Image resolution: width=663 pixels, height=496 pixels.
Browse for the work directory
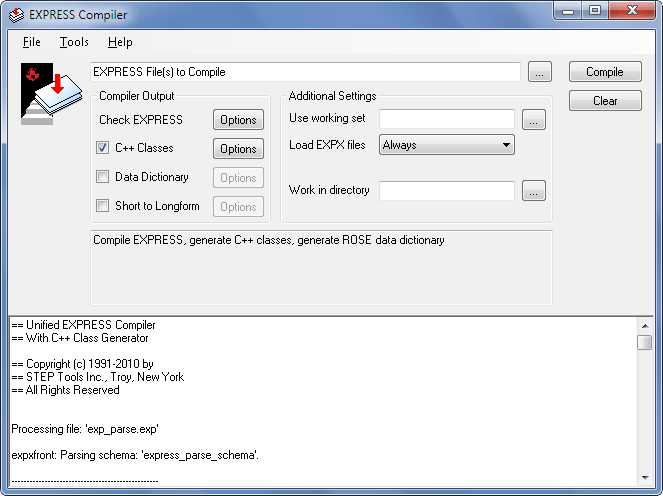pyautogui.click(x=534, y=191)
